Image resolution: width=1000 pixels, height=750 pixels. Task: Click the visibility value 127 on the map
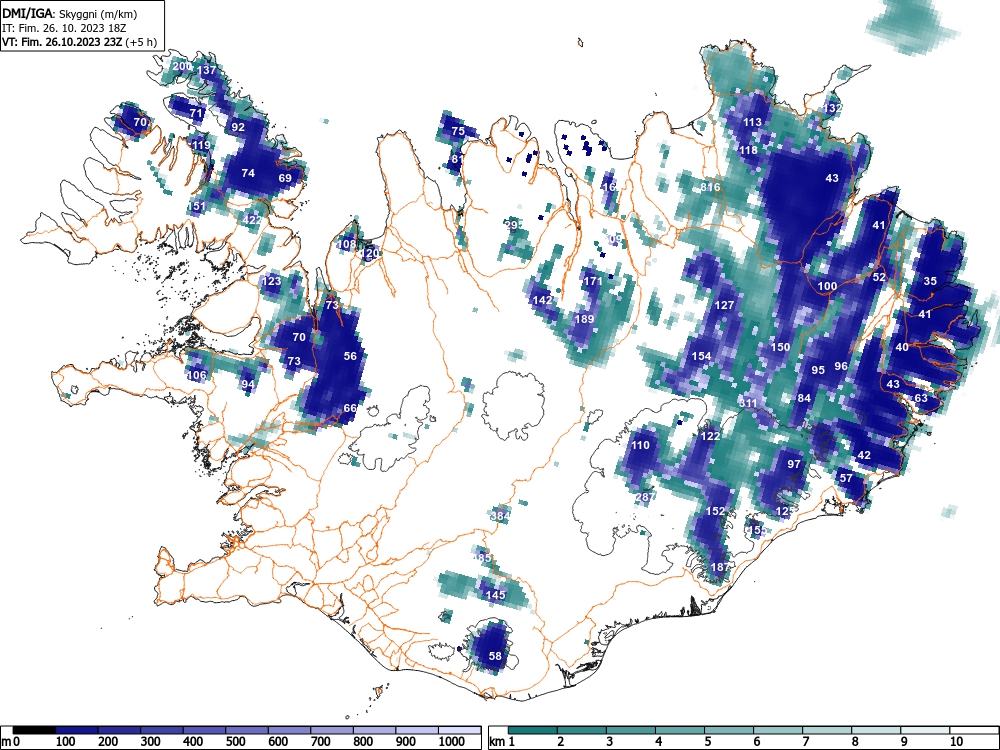724,305
